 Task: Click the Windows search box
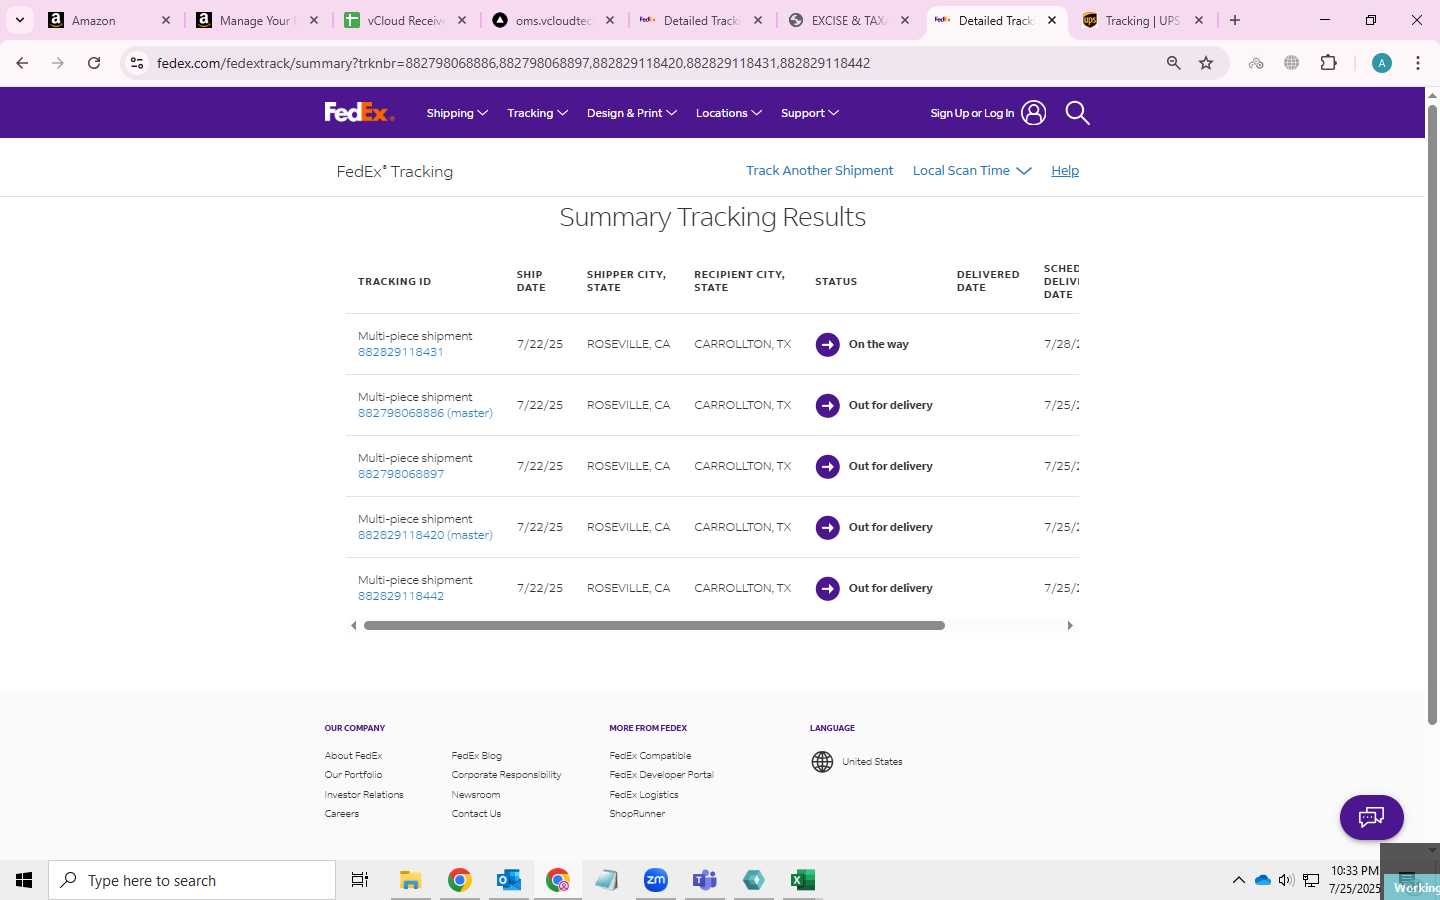[192, 880]
